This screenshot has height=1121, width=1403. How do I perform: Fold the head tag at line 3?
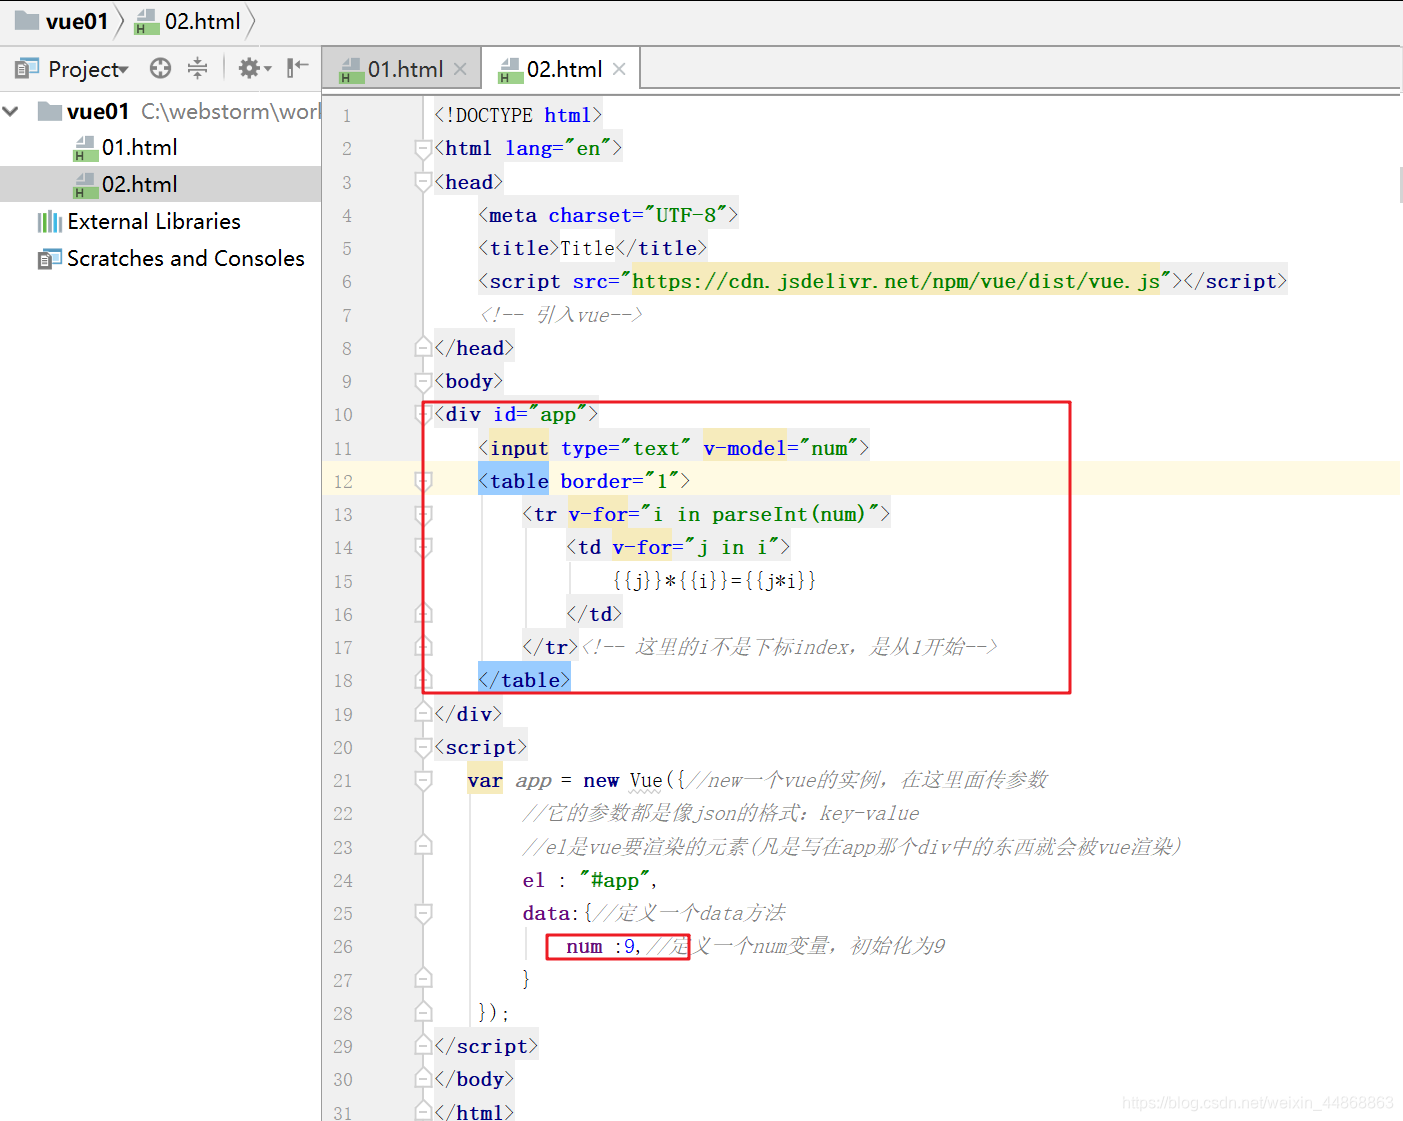(x=423, y=182)
